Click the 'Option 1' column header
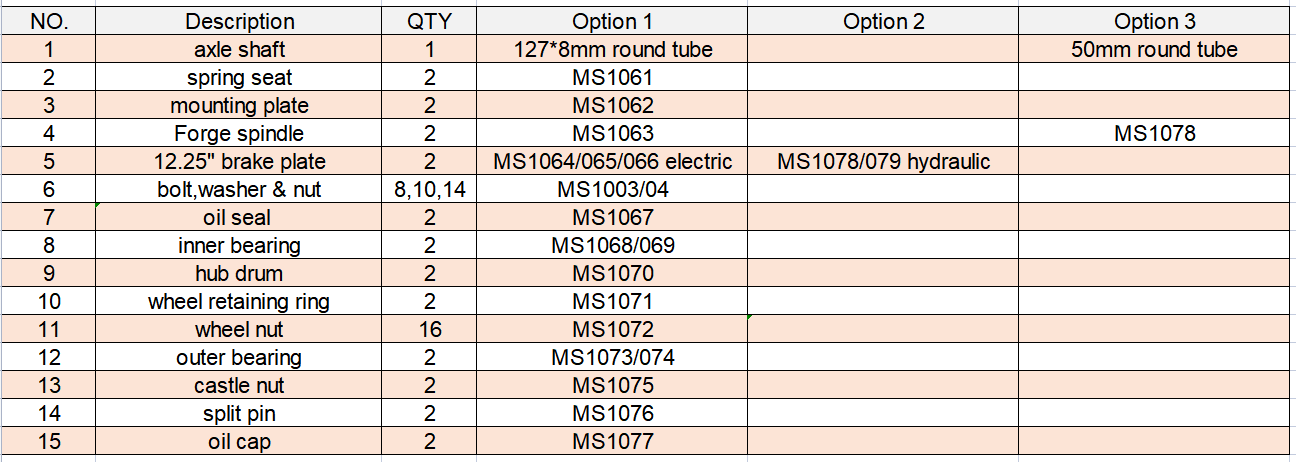The height and width of the screenshot is (462, 1296). pos(612,21)
